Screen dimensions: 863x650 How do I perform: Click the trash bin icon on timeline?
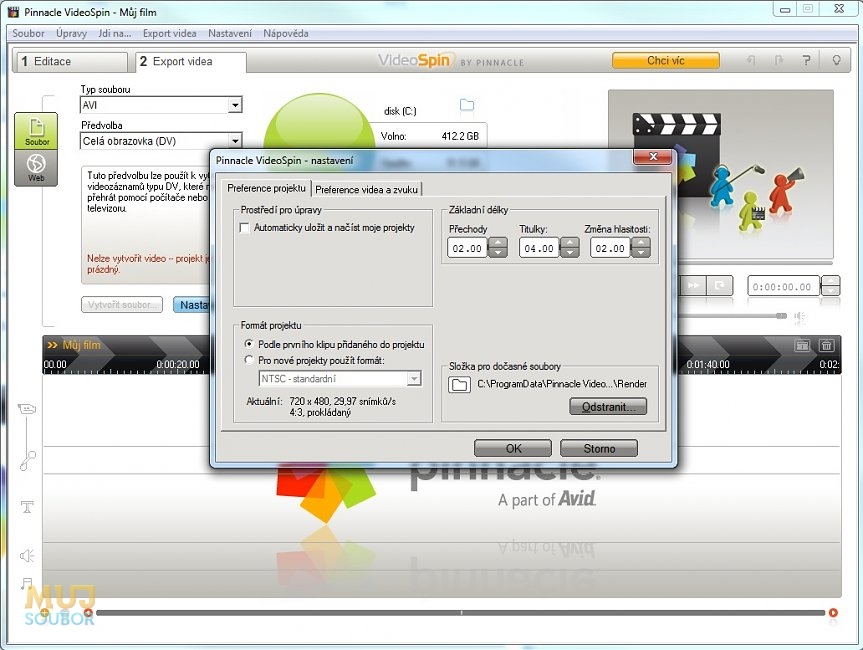click(826, 345)
